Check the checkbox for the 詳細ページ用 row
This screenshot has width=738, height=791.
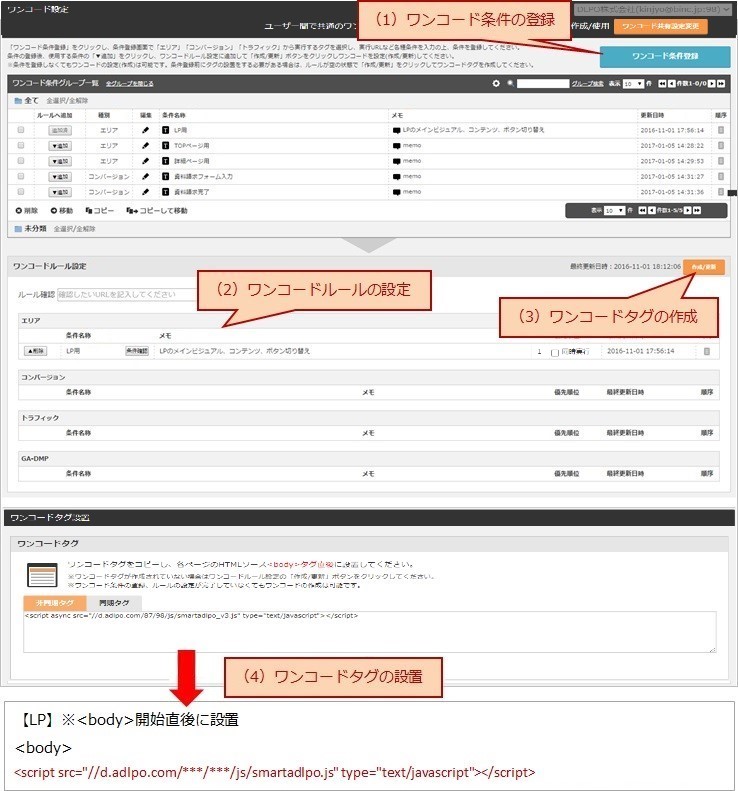click(x=21, y=161)
